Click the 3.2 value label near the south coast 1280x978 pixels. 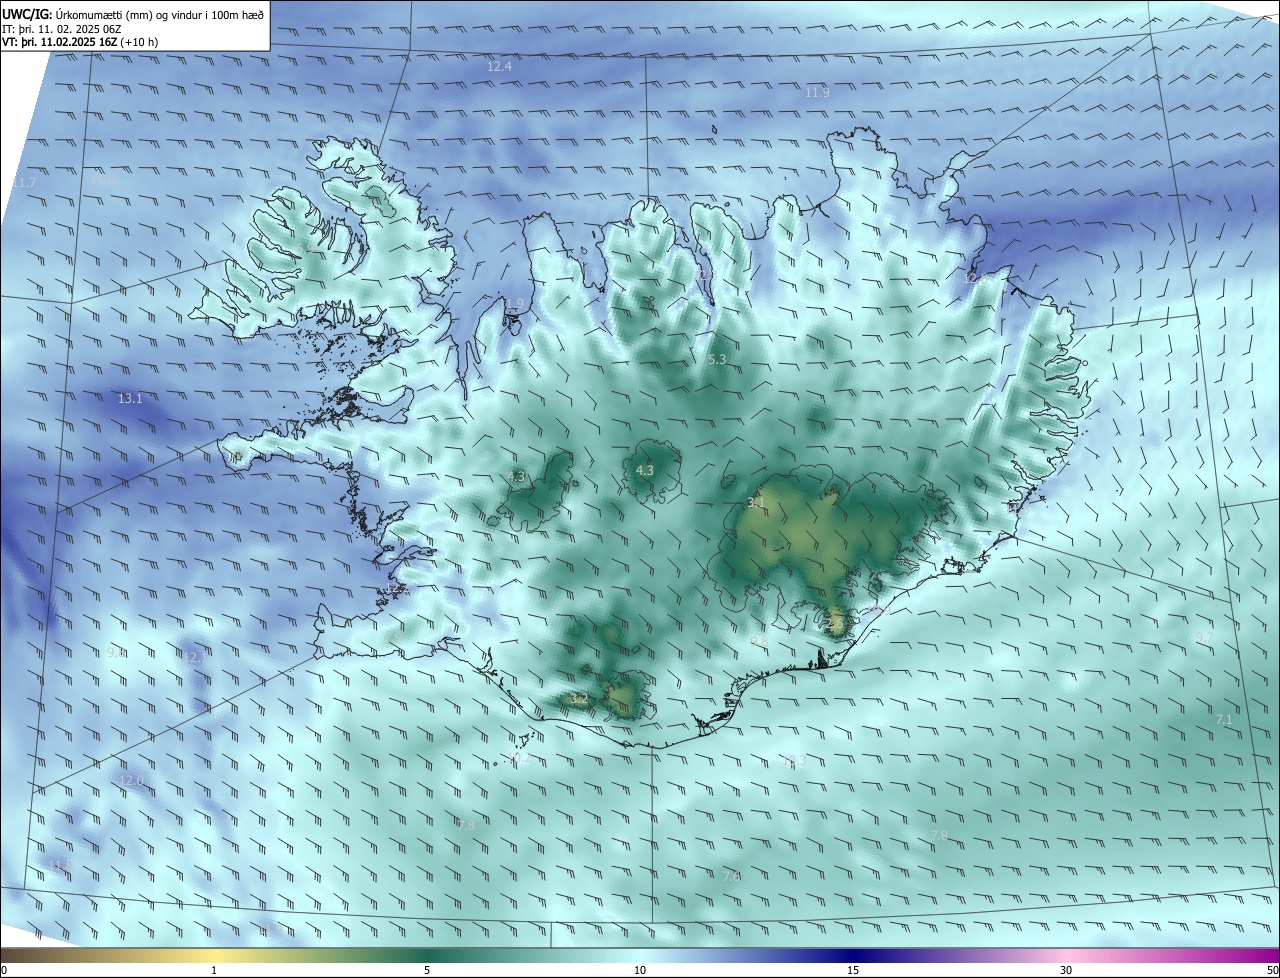pos(578,698)
